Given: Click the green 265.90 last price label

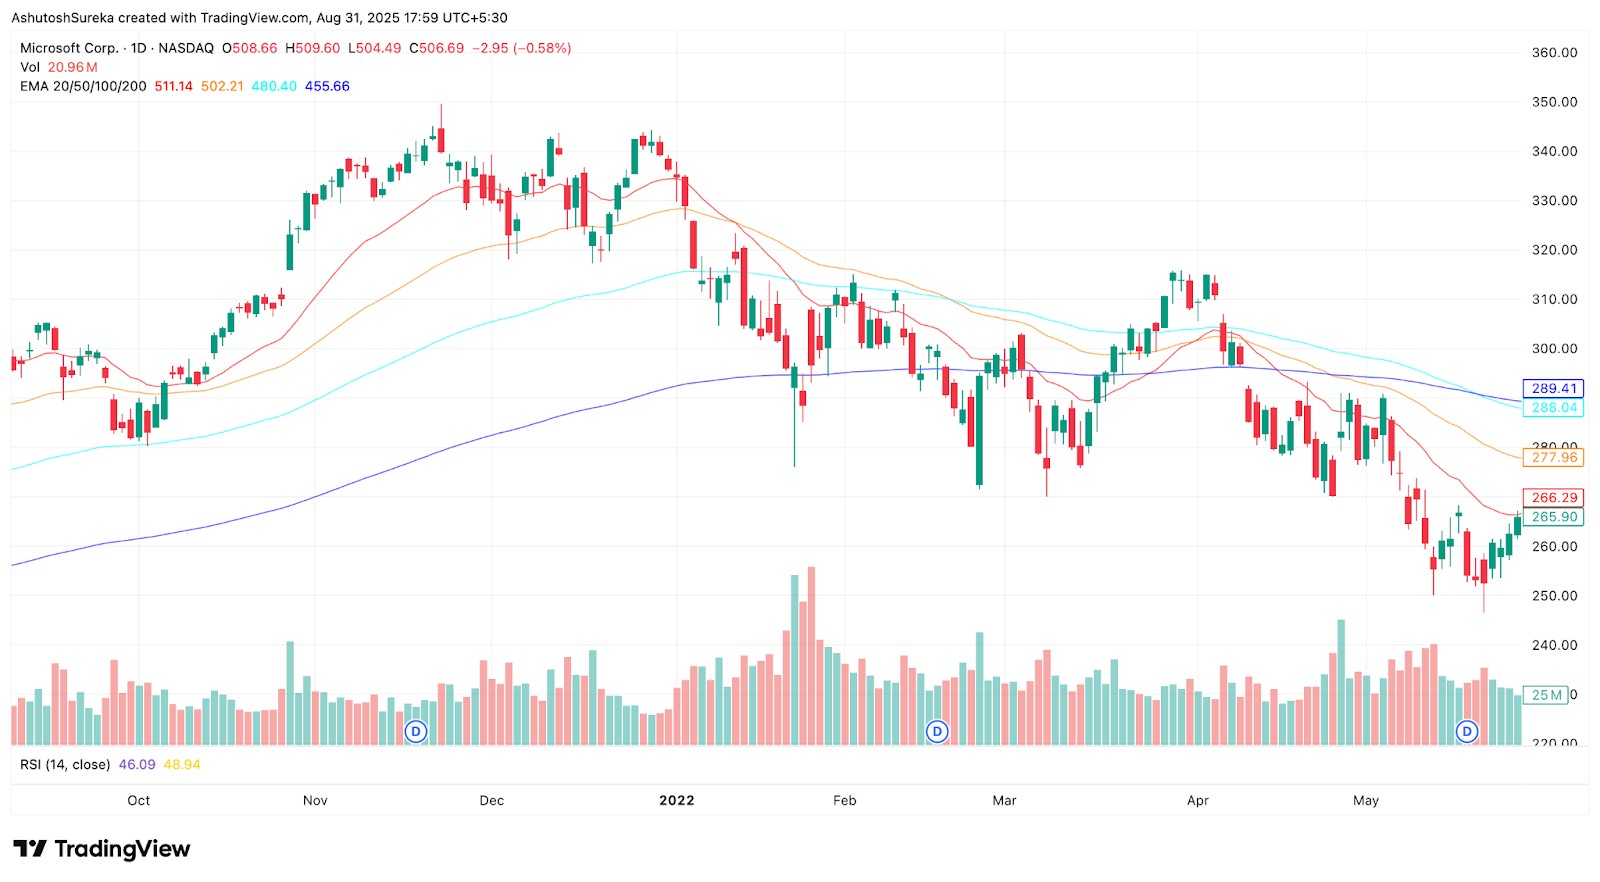Looking at the screenshot, I should coord(1553,517).
